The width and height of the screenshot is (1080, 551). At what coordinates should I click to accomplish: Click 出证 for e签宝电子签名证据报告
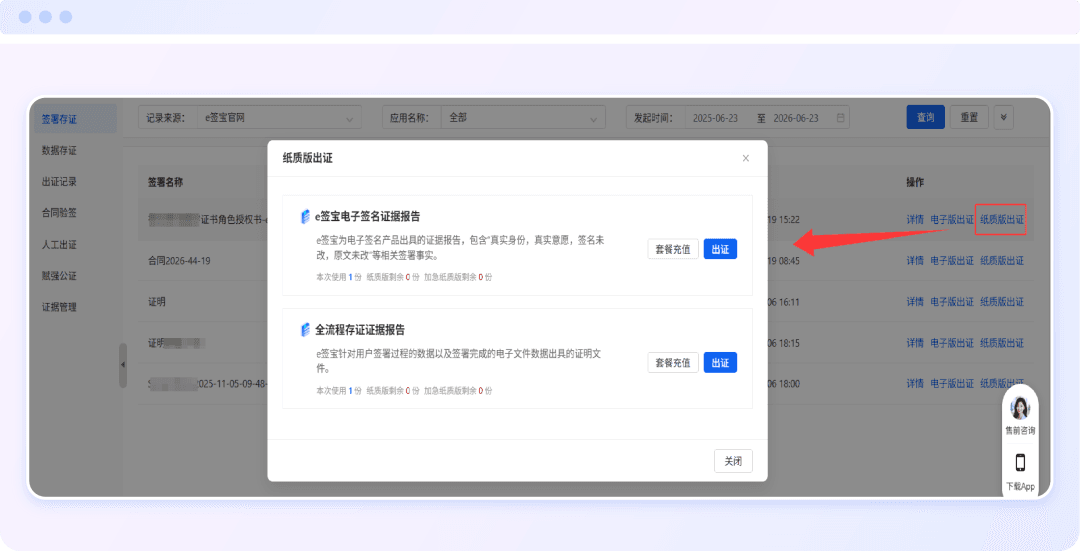point(720,249)
